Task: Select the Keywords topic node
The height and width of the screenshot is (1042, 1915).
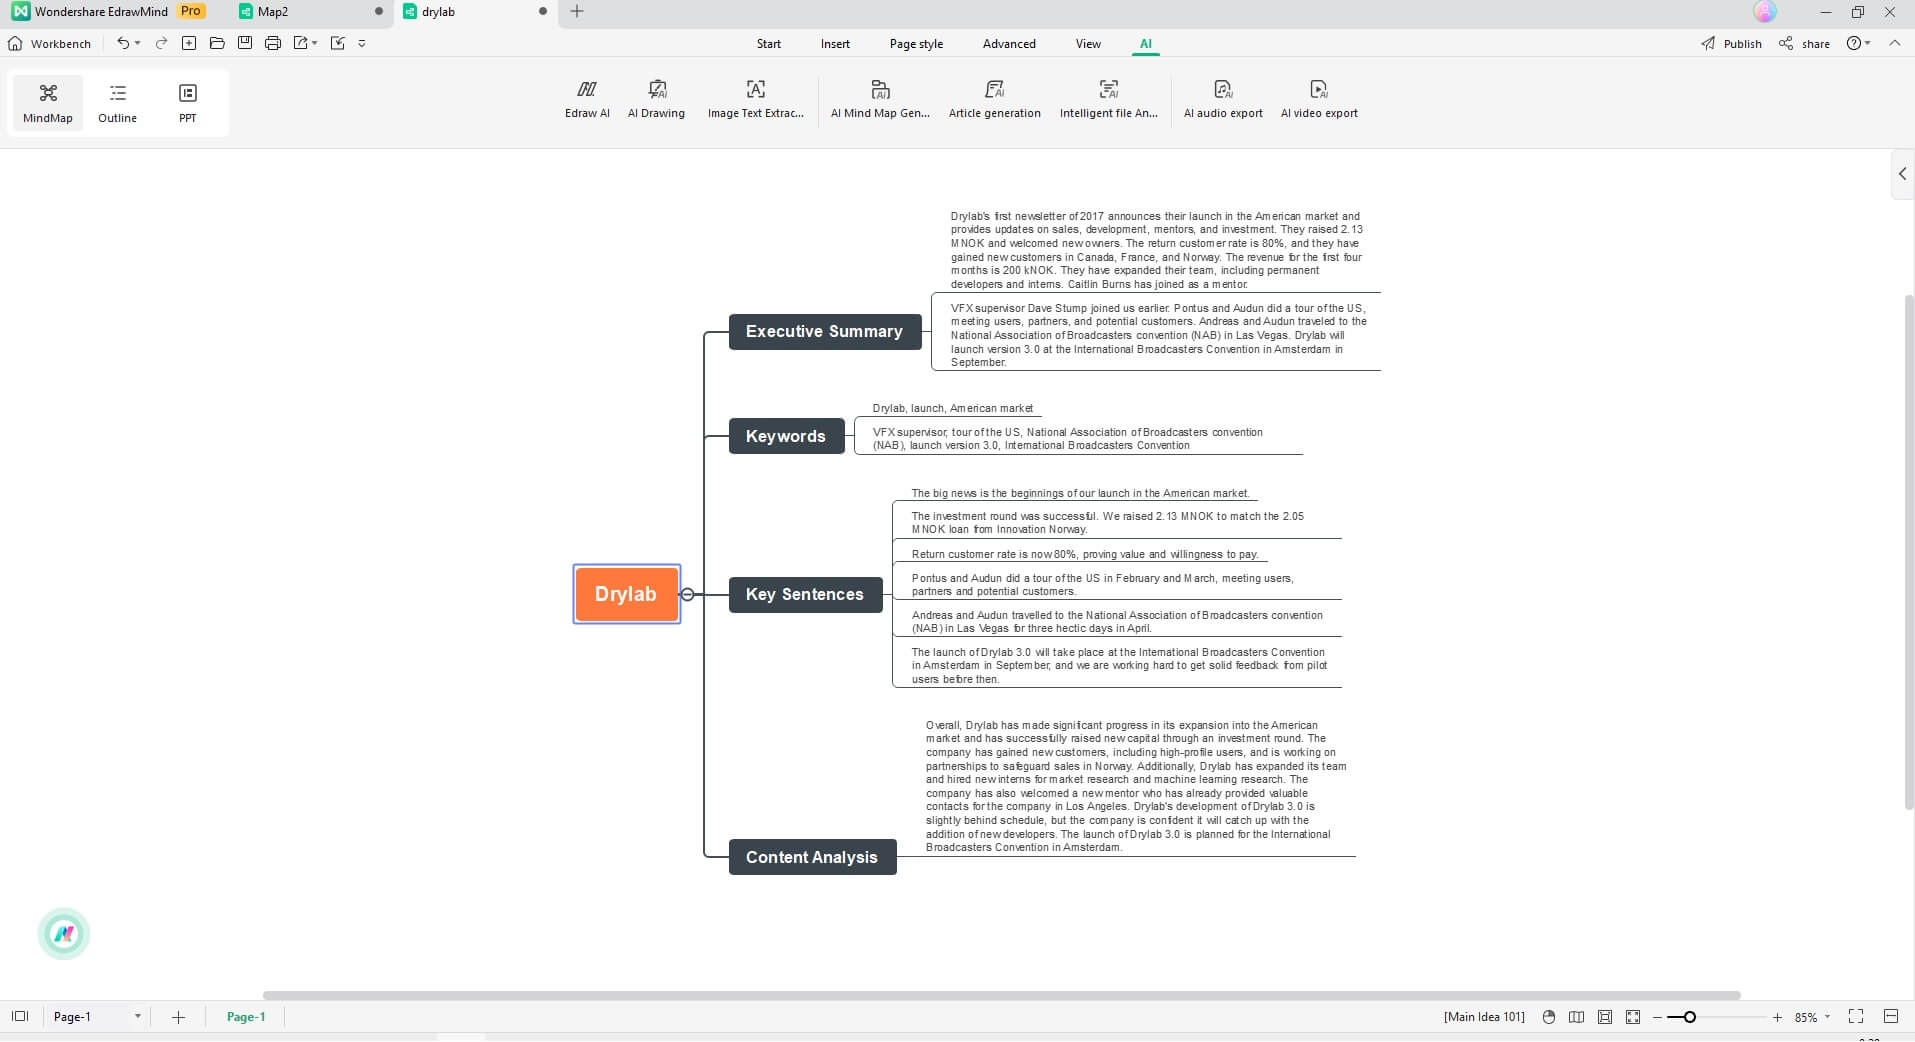Action: 786,436
